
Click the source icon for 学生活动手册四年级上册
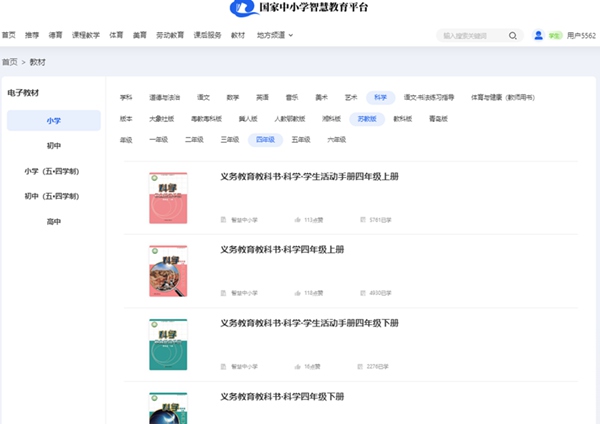point(223,220)
